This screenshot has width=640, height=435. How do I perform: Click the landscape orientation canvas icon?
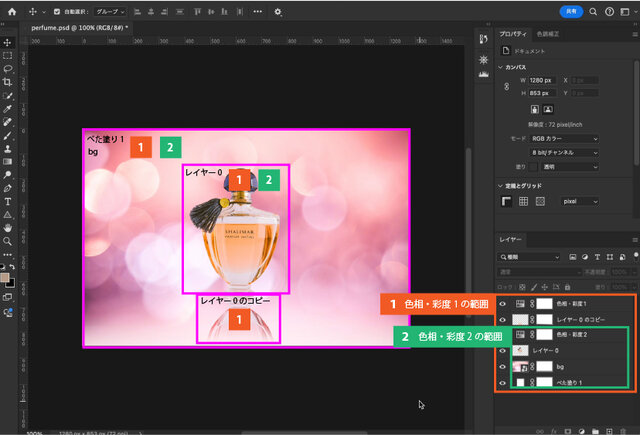tap(549, 107)
